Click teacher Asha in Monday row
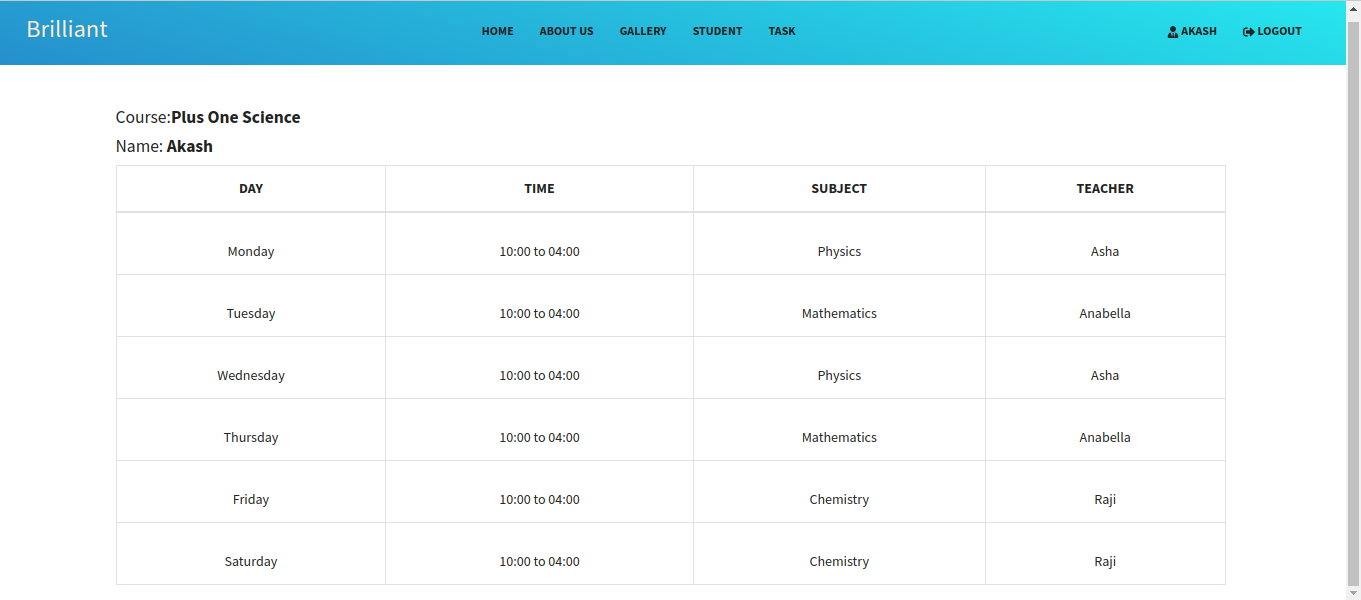This screenshot has width=1361, height=600. coord(1105,251)
